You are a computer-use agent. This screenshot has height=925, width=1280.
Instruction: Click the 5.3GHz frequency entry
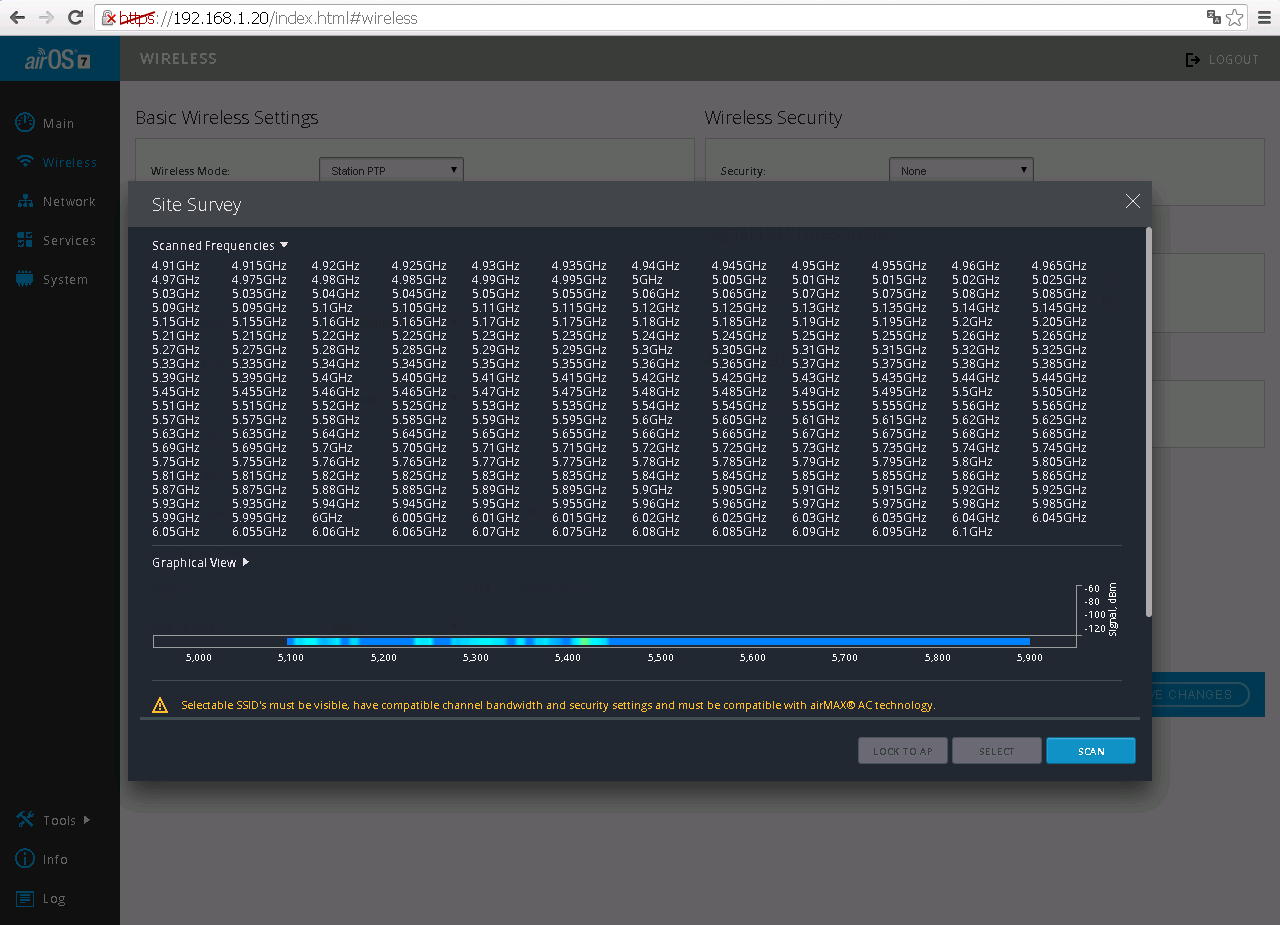[x=652, y=350]
